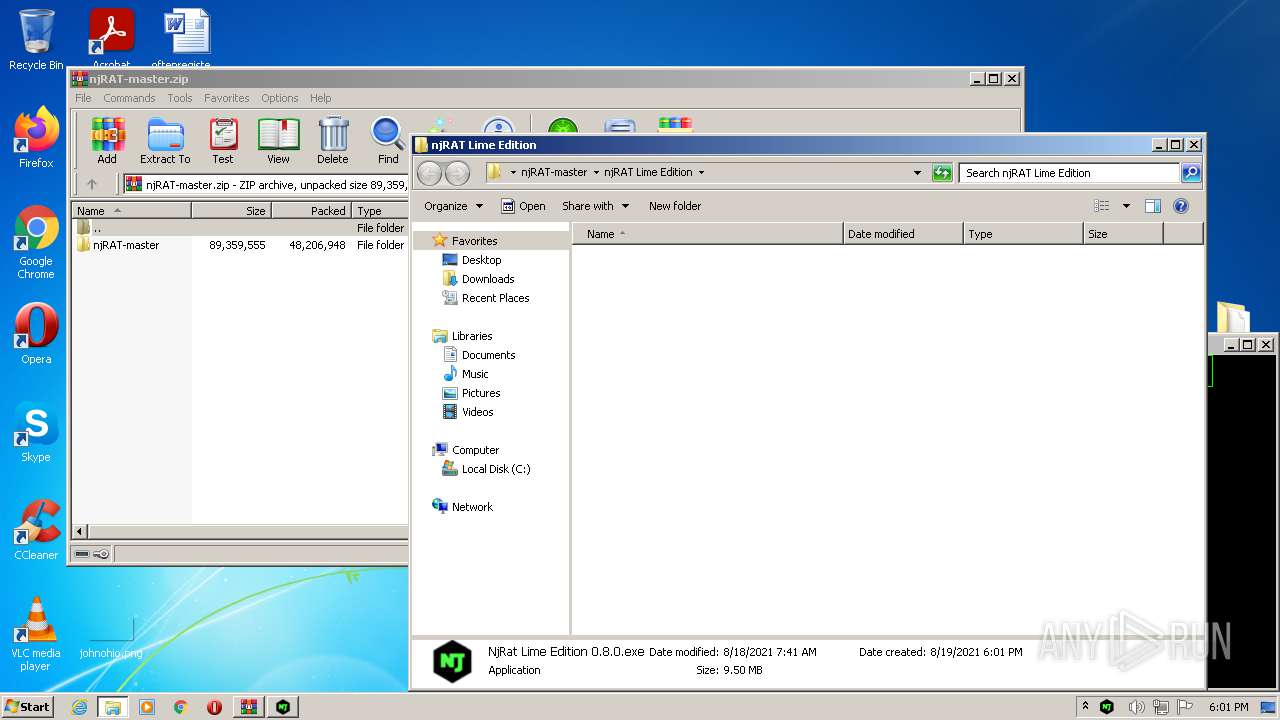This screenshot has height=720, width=1280.
Task: Select Music under Libraries
Action: point(475,374)
